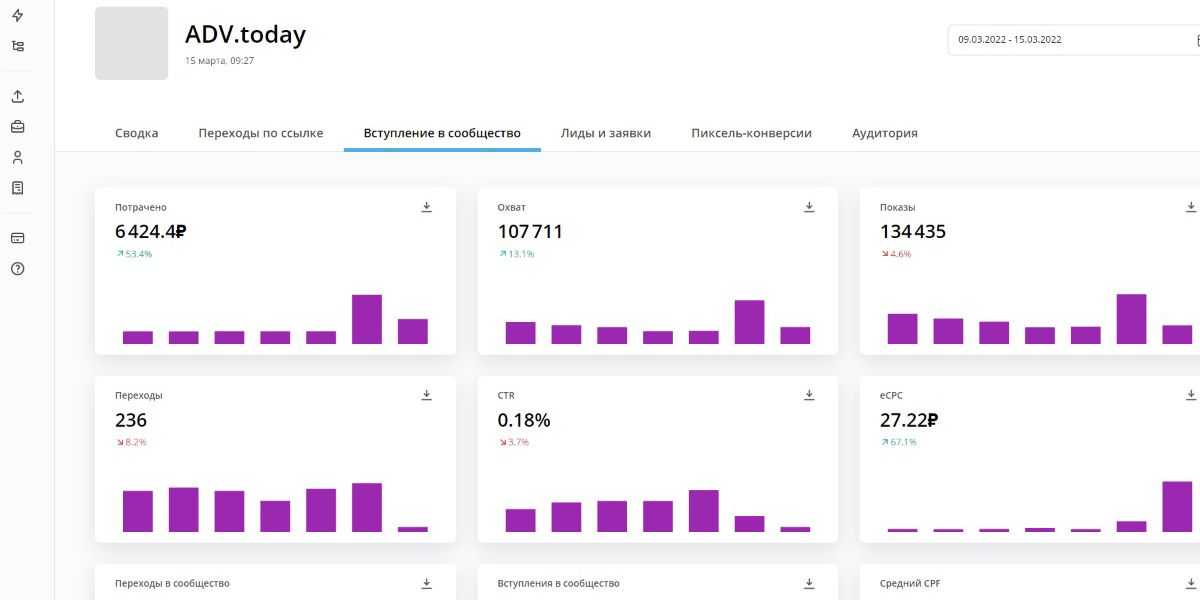Download the Переходы chart data
Viewport: 1200px width, 600px height.
[427, 395]
